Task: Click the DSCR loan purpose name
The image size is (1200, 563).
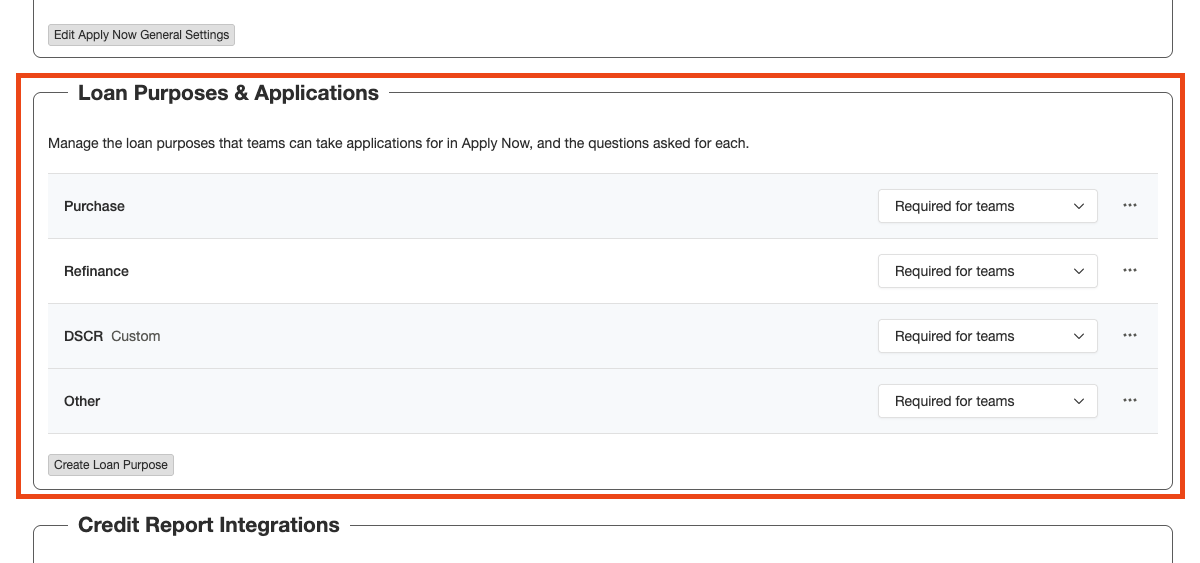Action: [83, 336]
